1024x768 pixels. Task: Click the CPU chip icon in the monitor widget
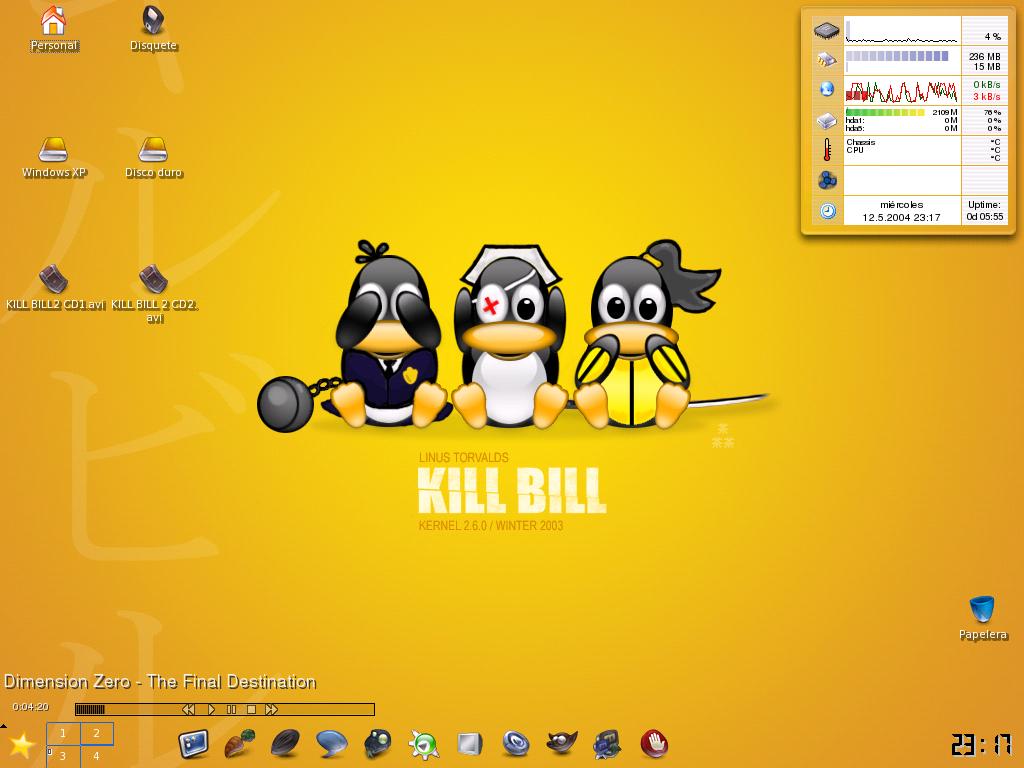click(x=827, y=30)
